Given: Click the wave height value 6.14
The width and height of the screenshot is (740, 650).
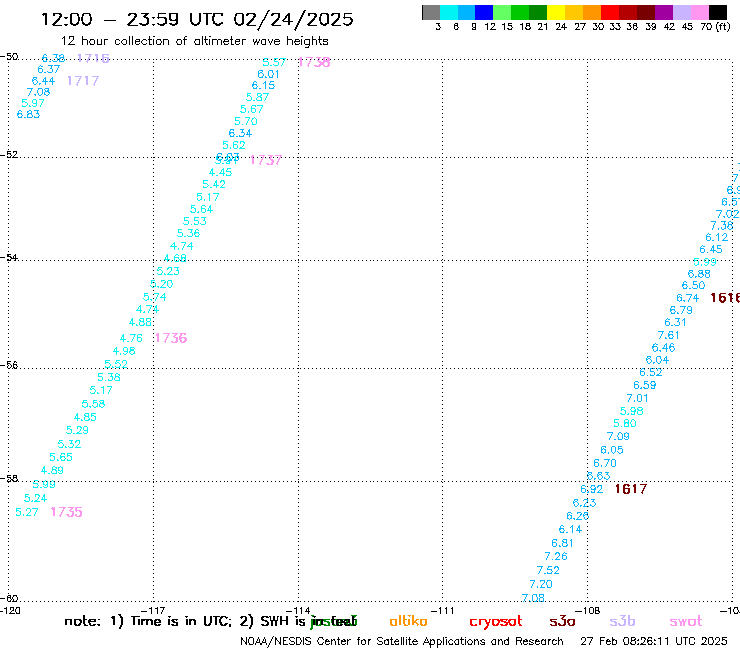Looking at the screenshot, I should click(x=570, y=530).
